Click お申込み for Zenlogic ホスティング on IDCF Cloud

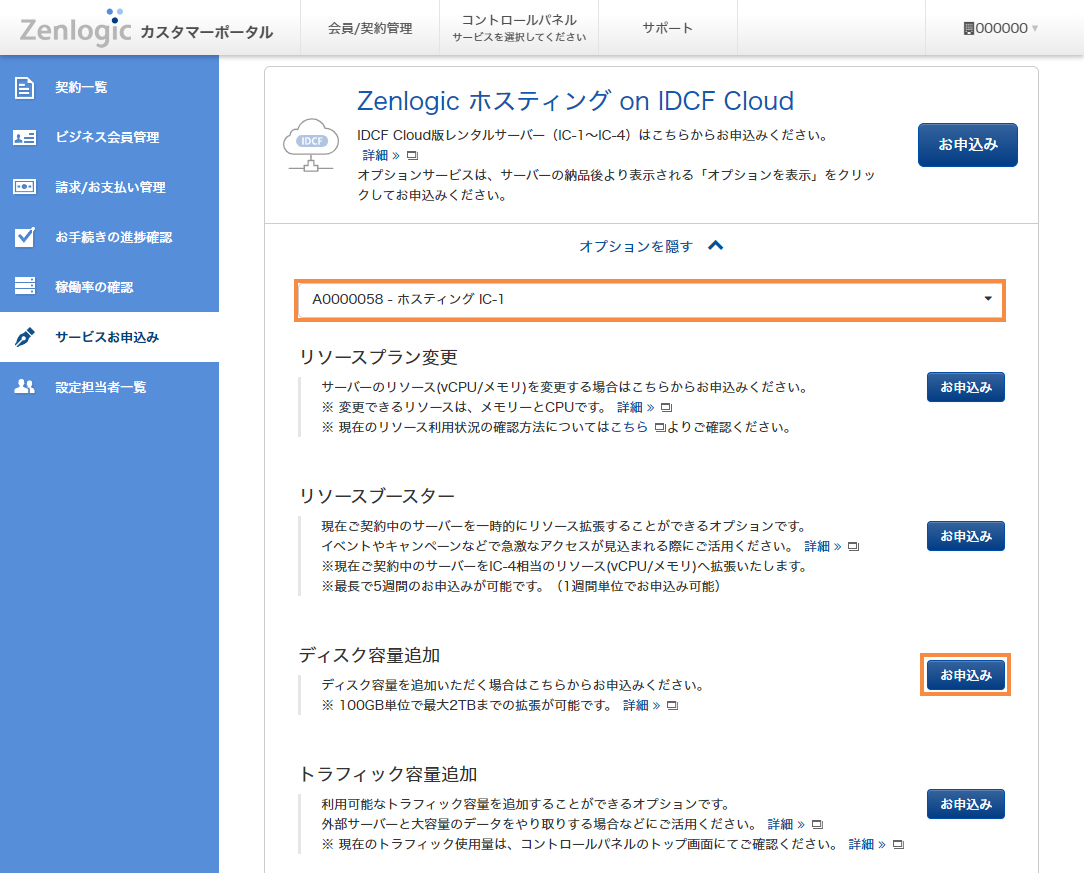(967, 144)
